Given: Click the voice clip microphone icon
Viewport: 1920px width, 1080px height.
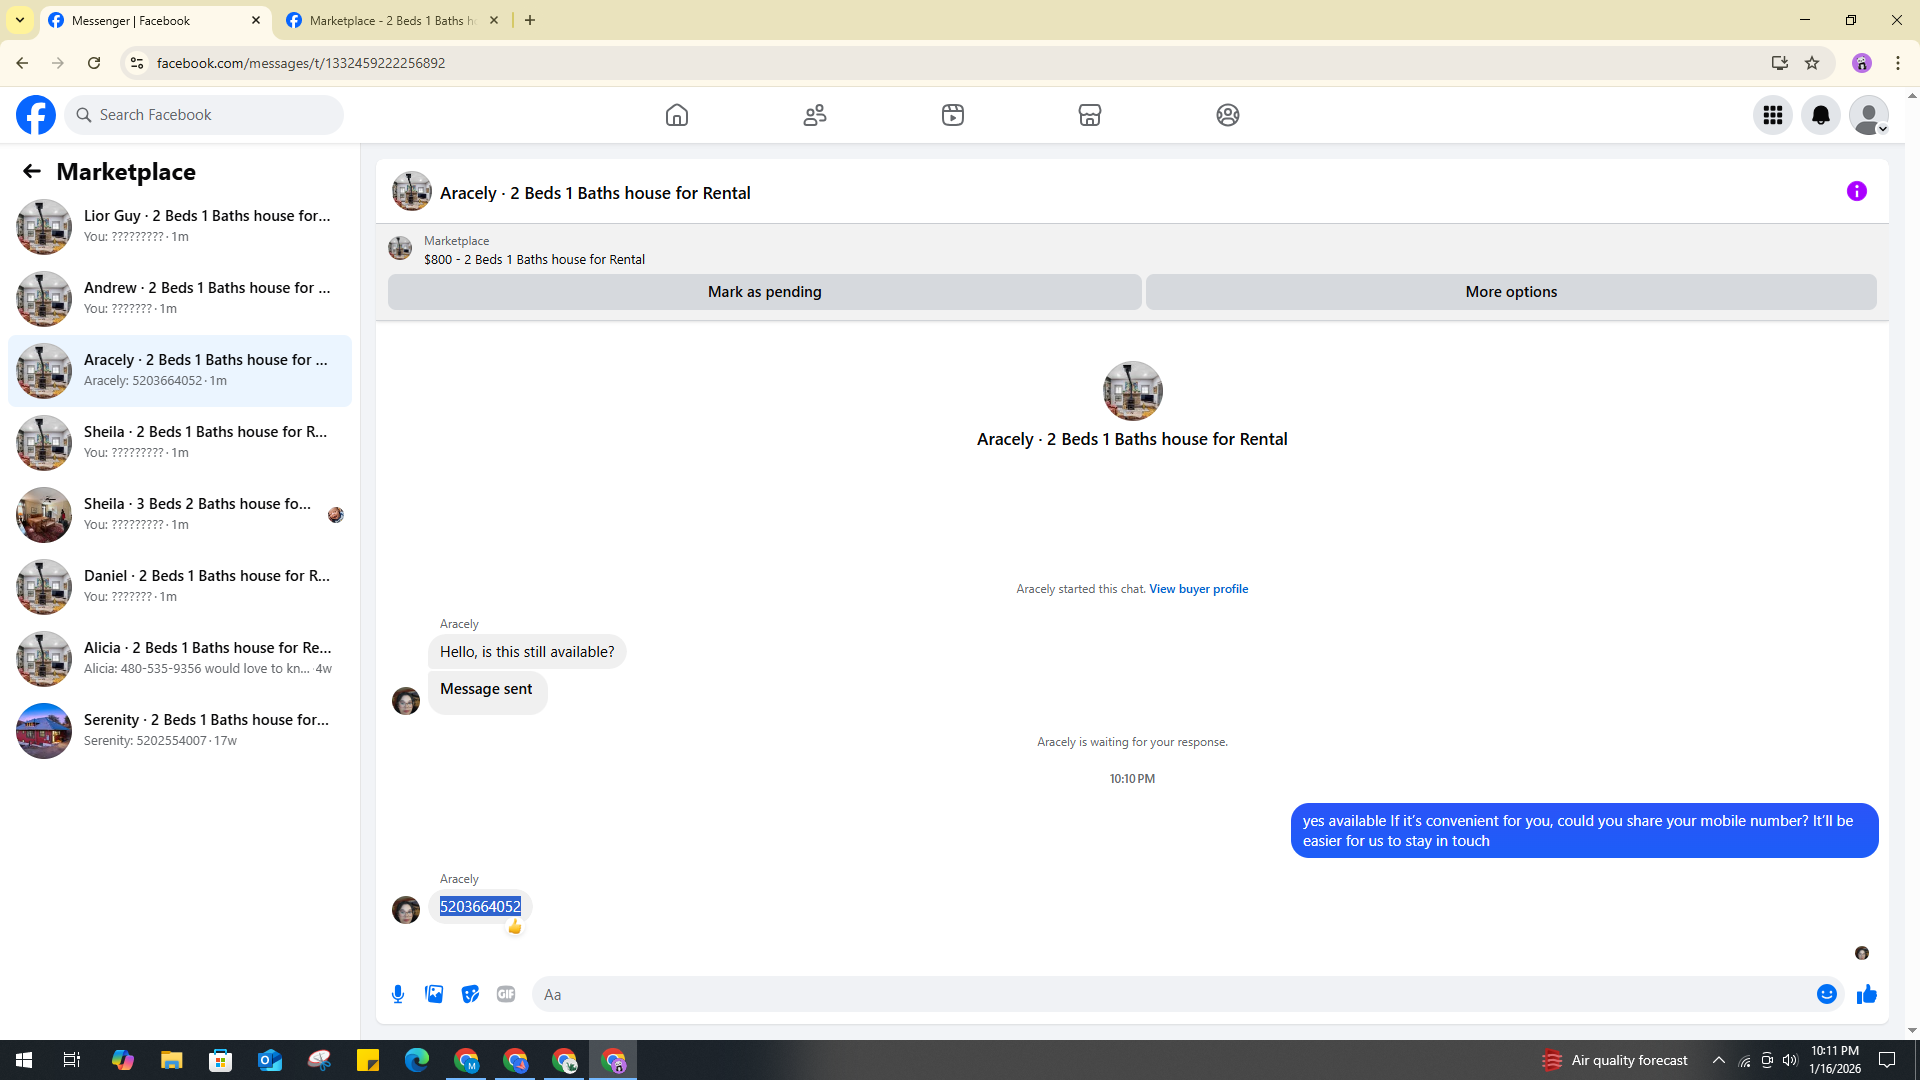Looking at the screenshot, I should [398, 994].
